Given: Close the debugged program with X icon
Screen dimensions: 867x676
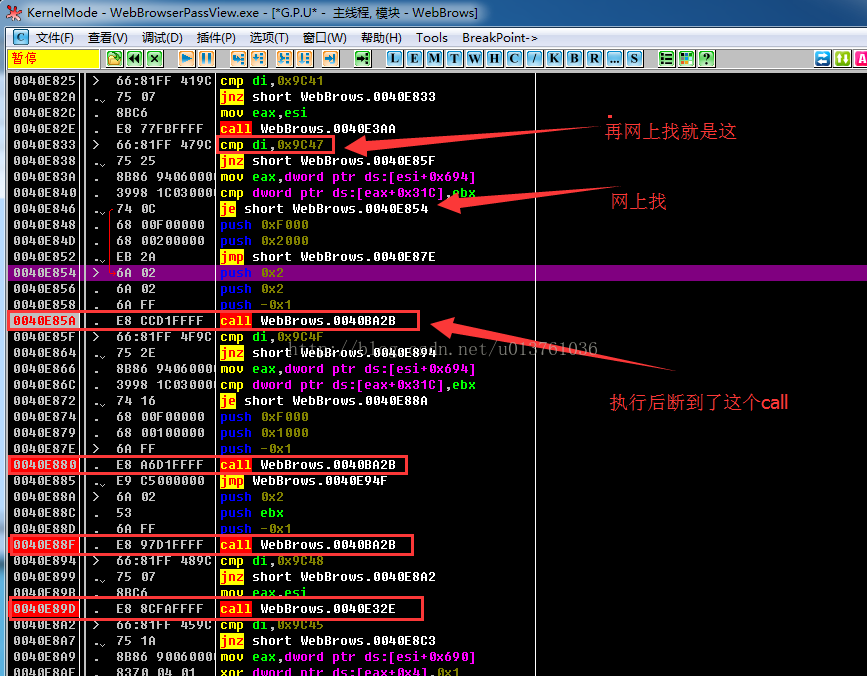Looking at the screenshot, I should [x=155, y=59].
